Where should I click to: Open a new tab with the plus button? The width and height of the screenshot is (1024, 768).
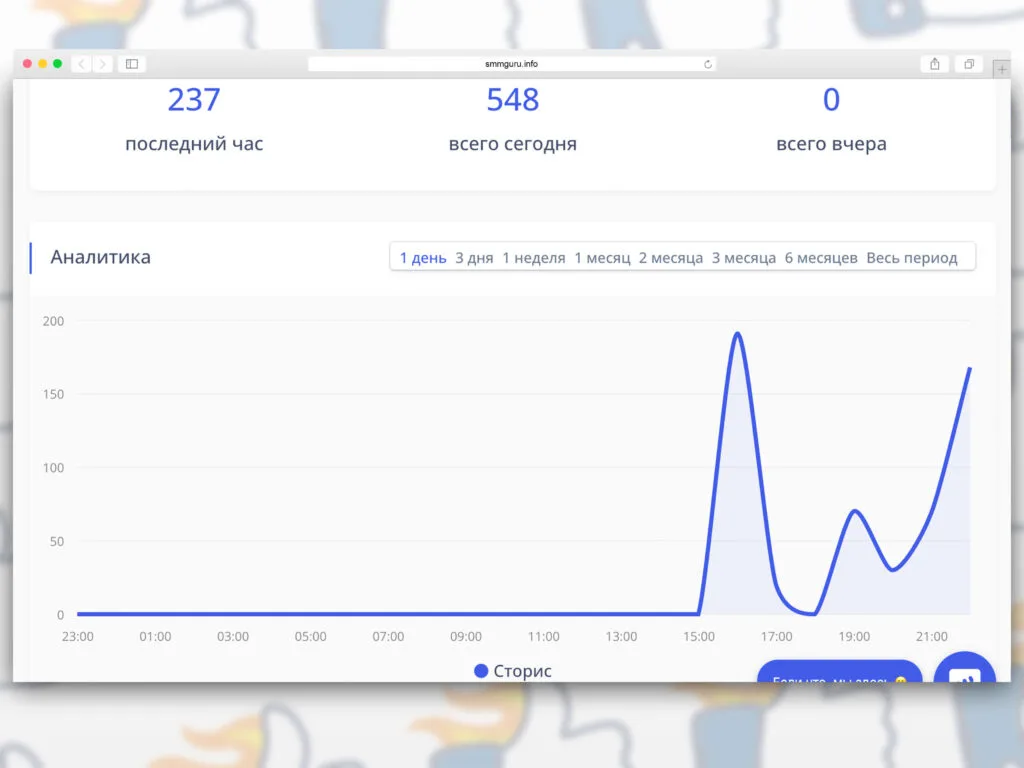[x=1002, y=70]
